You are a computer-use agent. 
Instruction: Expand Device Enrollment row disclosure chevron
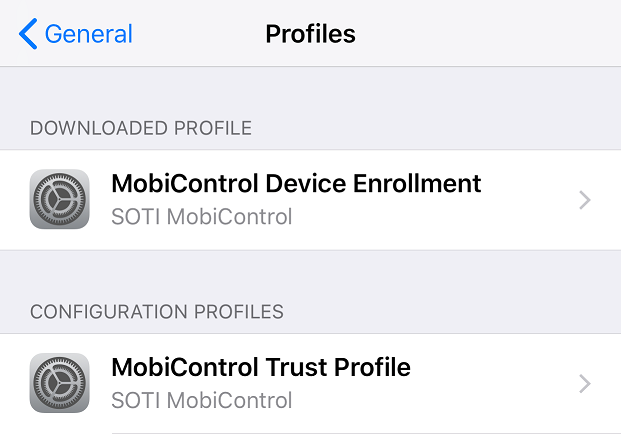point(585,200)
